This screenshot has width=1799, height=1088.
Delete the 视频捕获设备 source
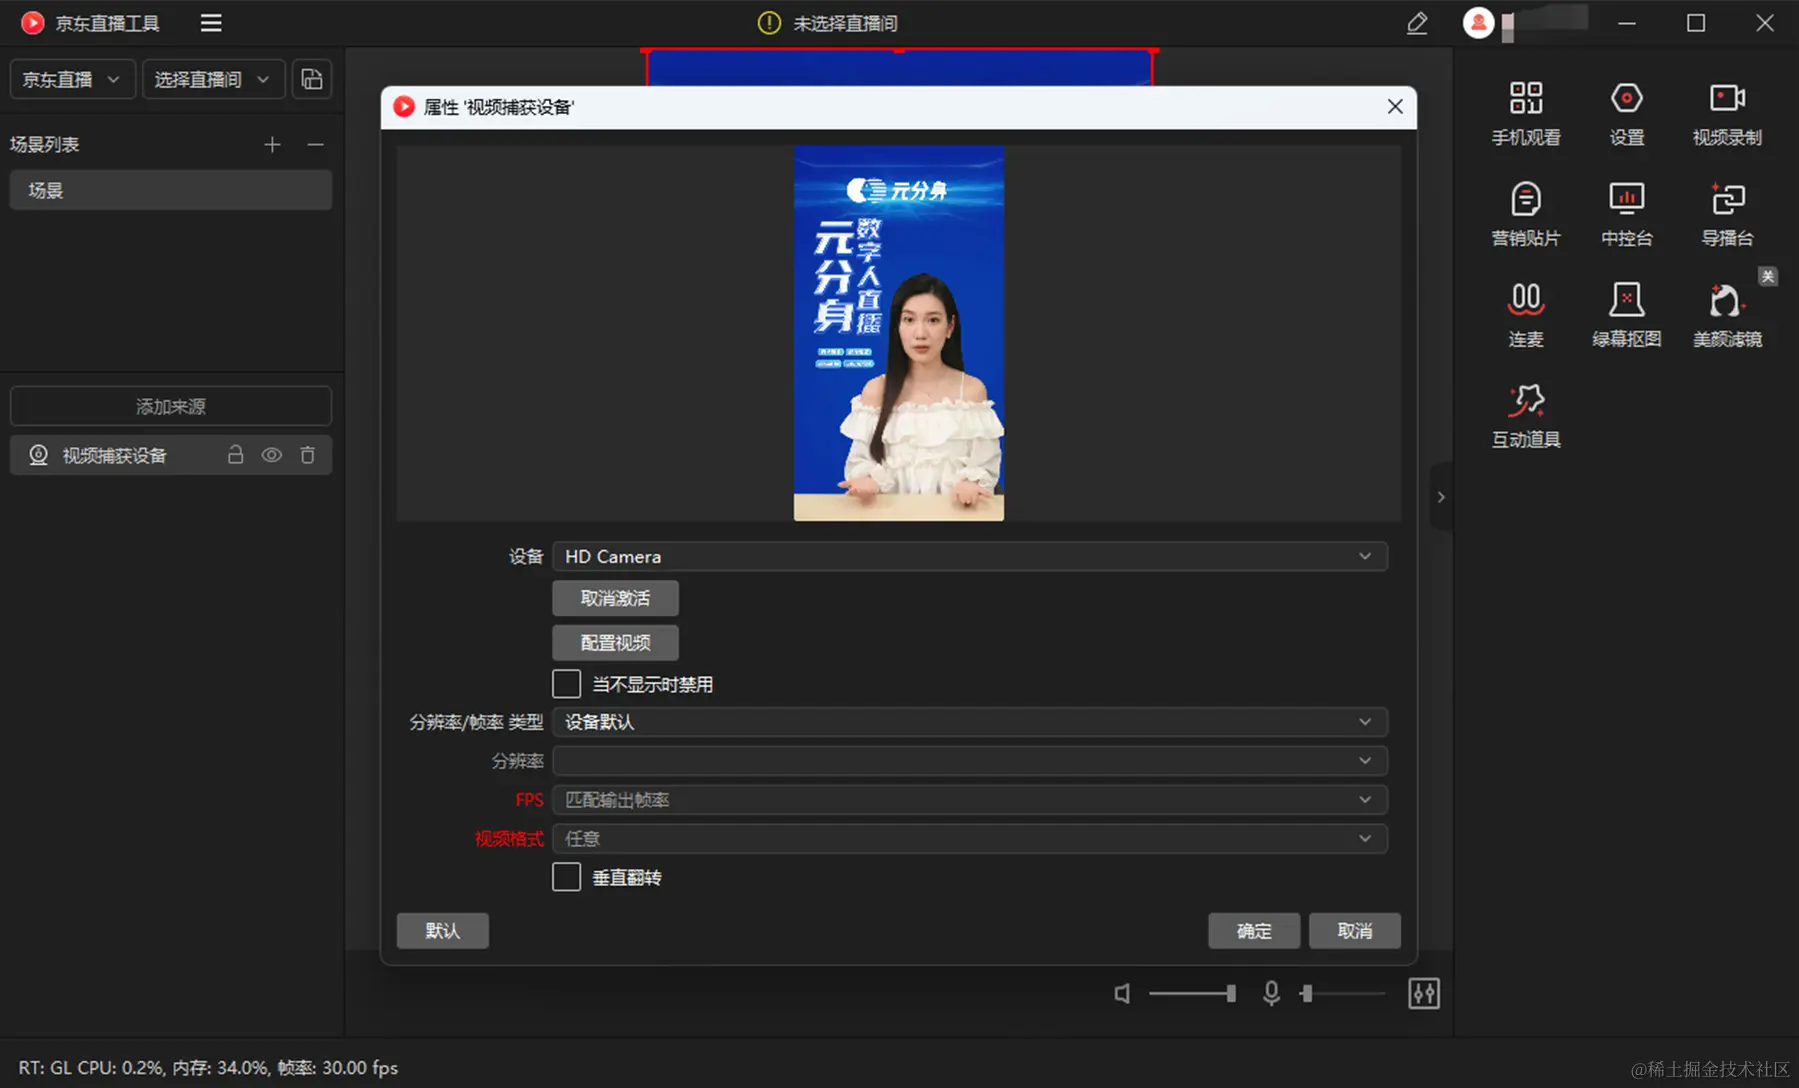[308, 455]
